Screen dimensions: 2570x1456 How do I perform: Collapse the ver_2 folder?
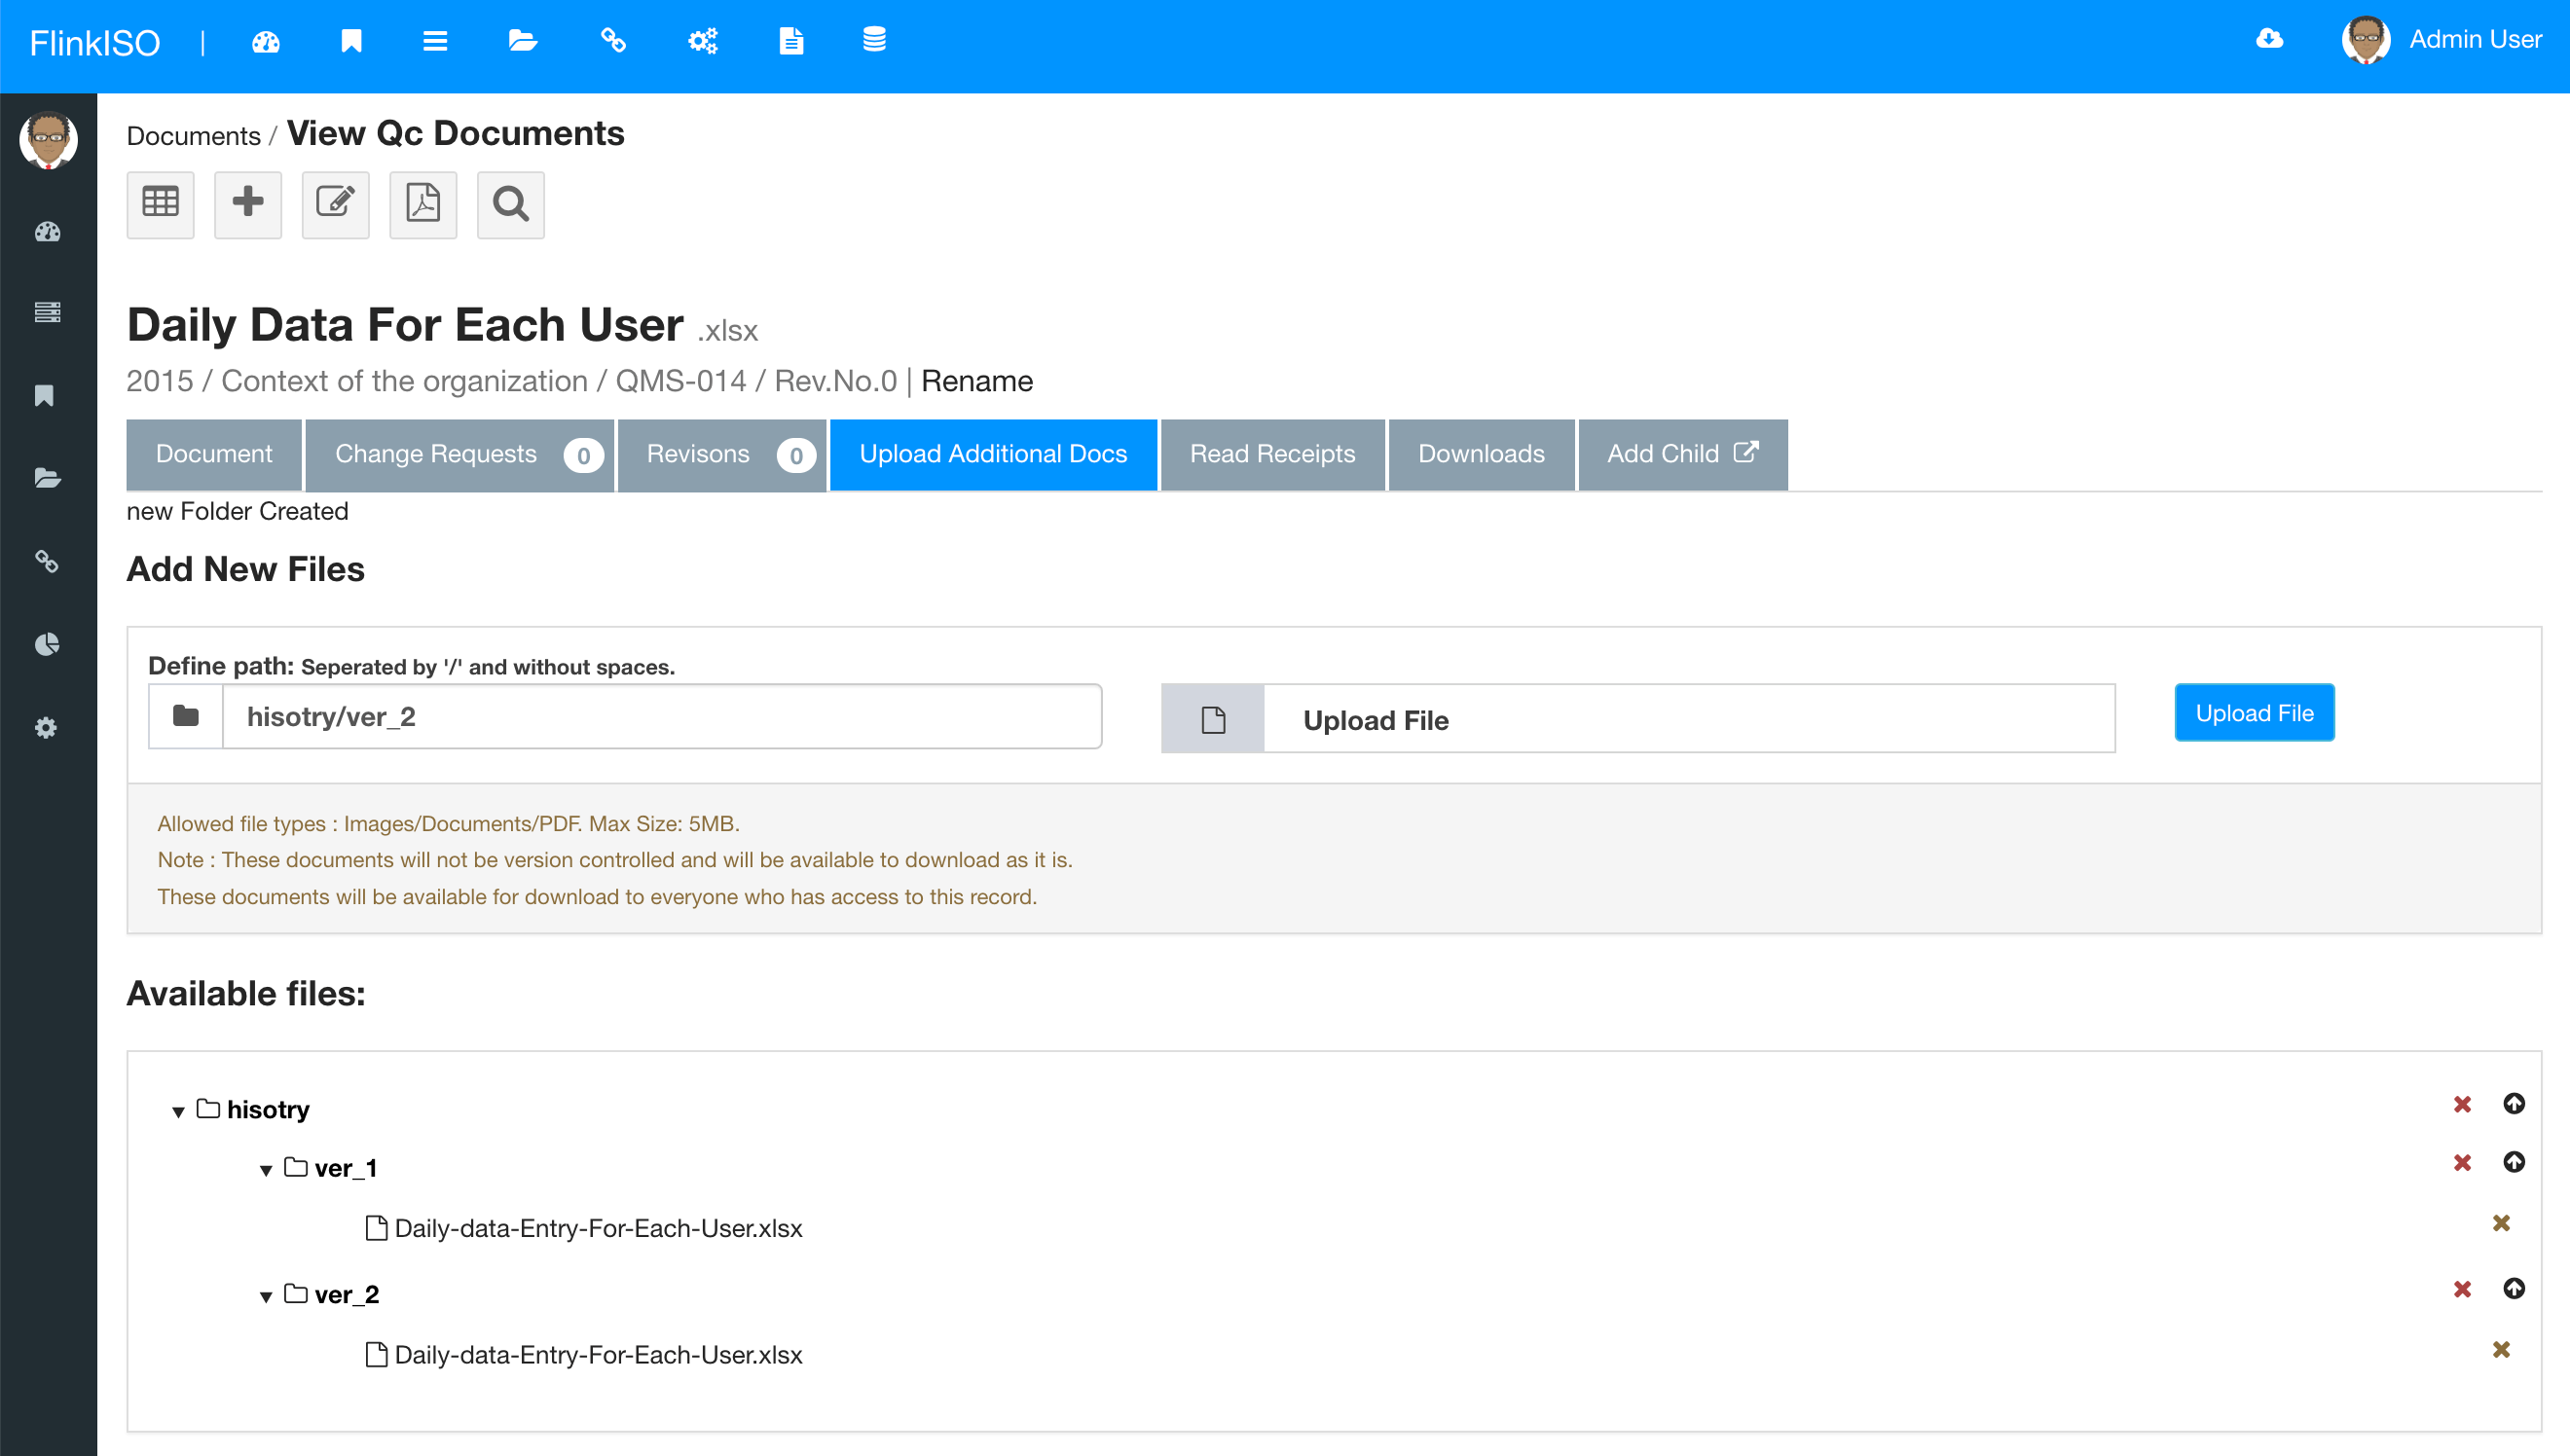point(266,1297)
